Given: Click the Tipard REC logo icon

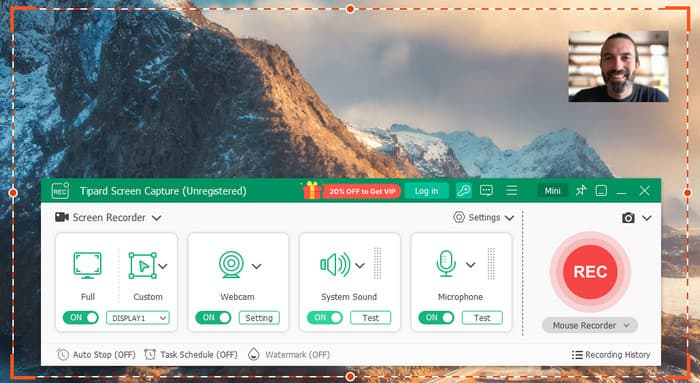Looking at the screenshot, I should pos(60,191).
